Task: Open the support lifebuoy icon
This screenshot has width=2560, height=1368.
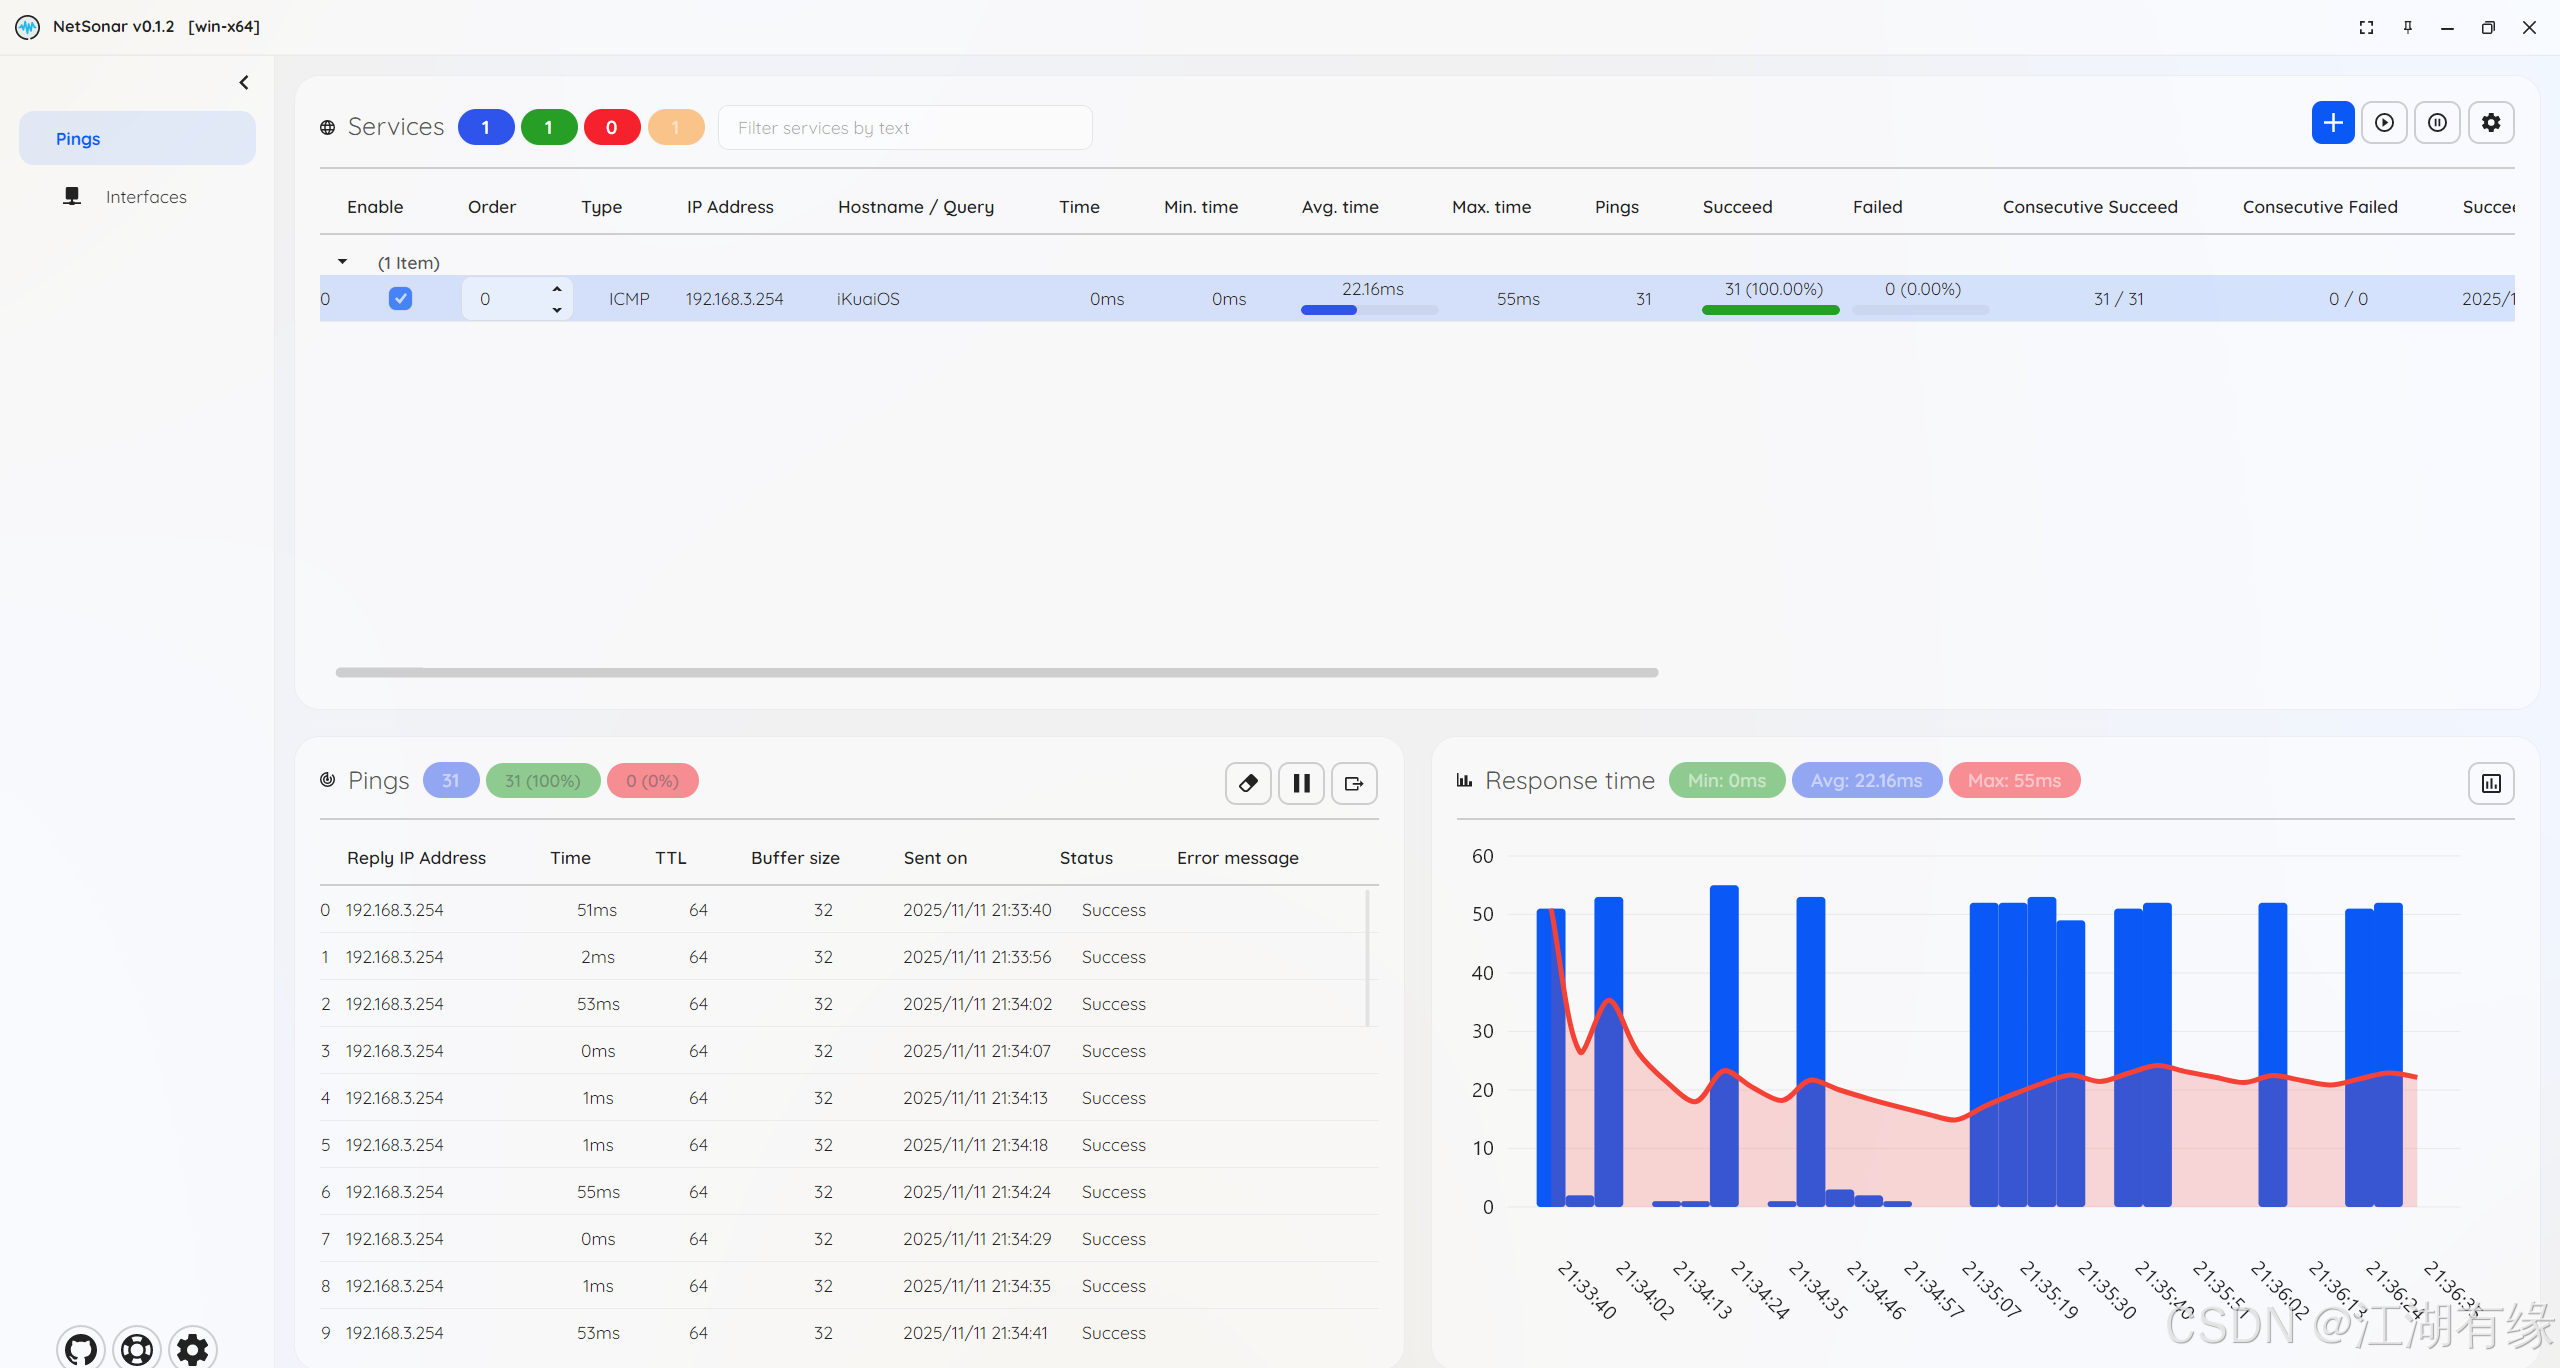Action: [x=137, y=1349]
